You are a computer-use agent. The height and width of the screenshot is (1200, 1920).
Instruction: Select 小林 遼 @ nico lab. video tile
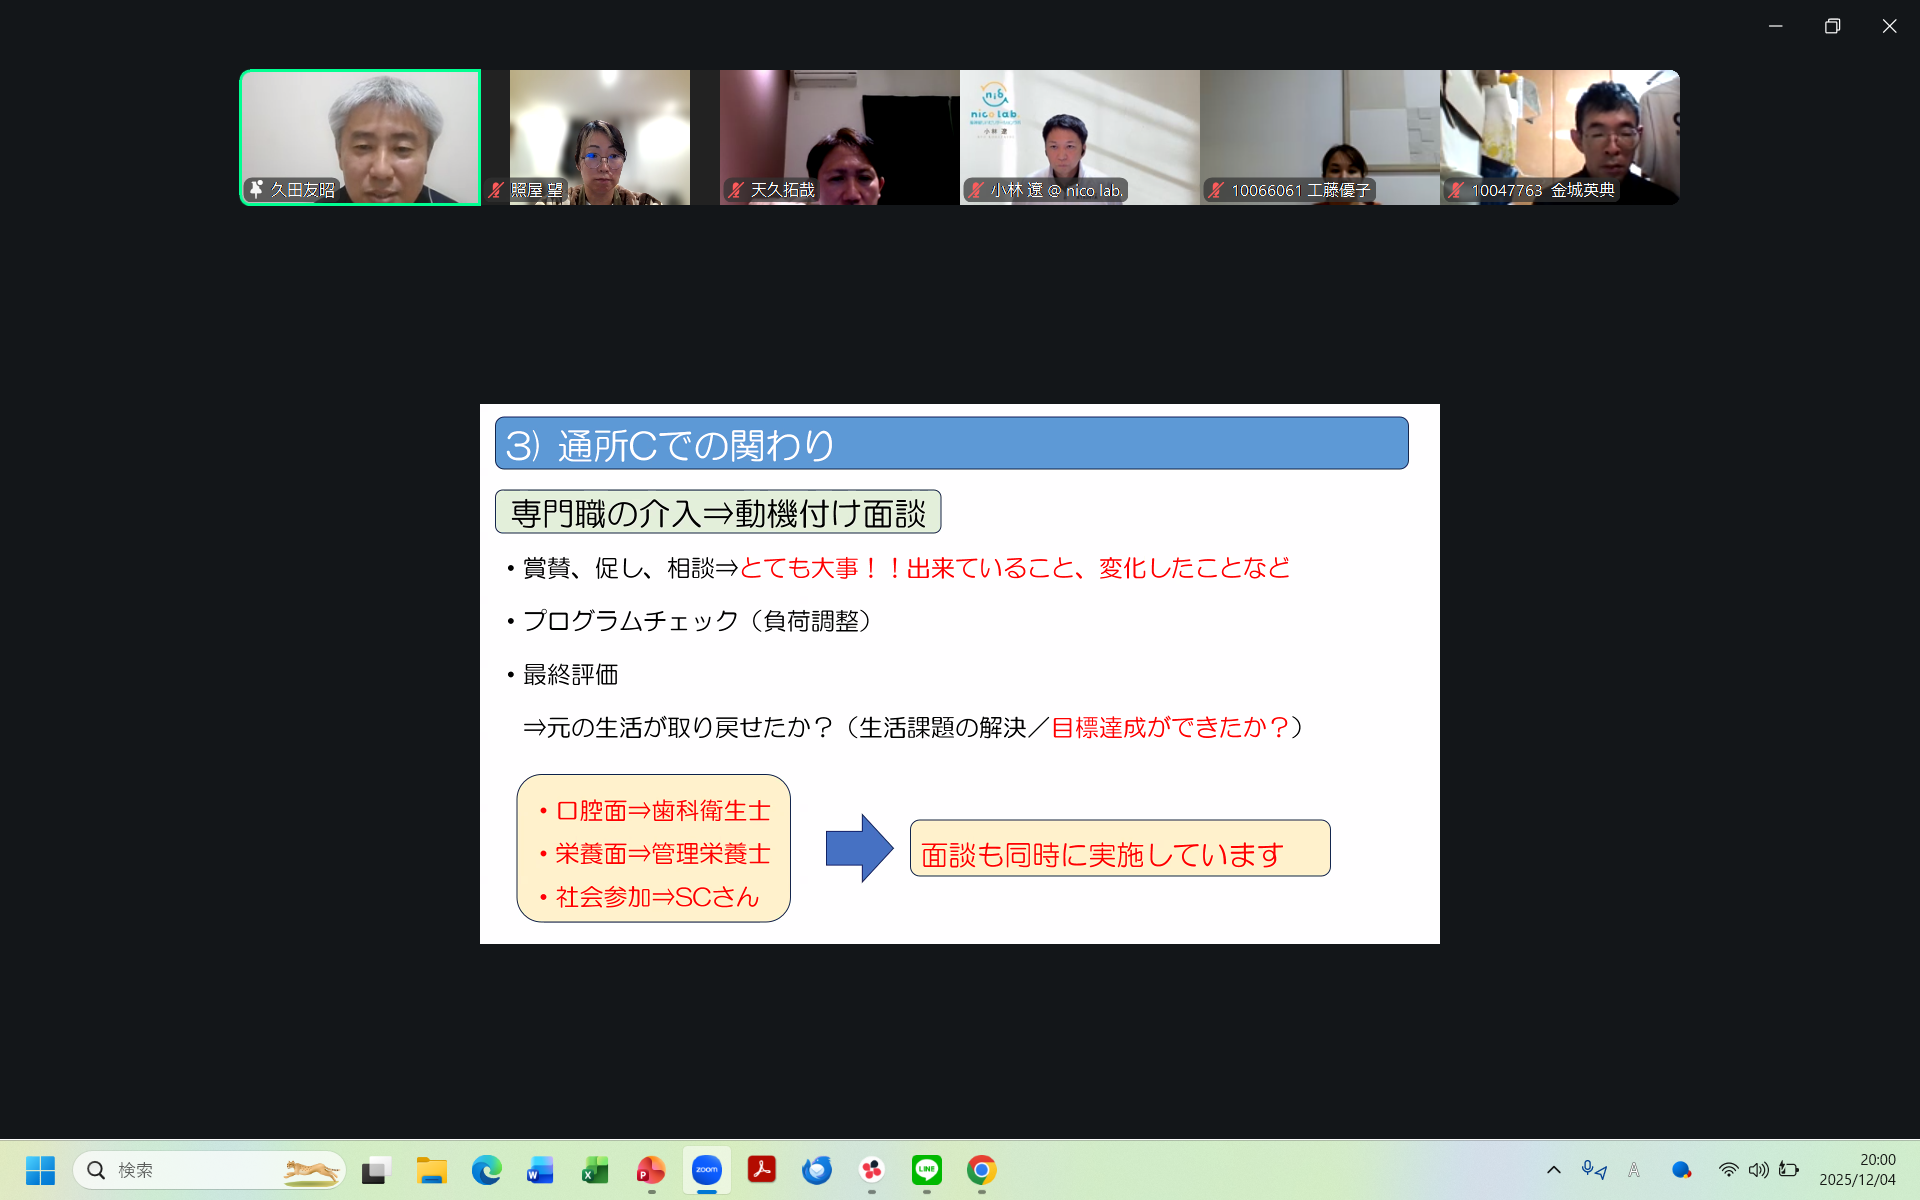pyautogui.click(x=1079, y=137)
